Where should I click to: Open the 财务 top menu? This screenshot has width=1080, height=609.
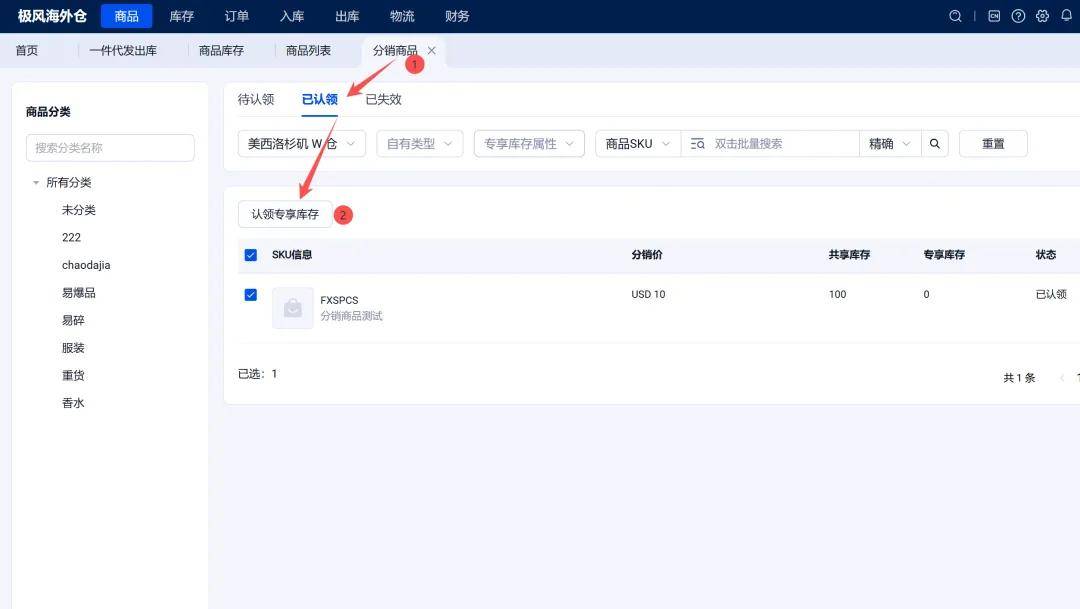pos(457,16)
